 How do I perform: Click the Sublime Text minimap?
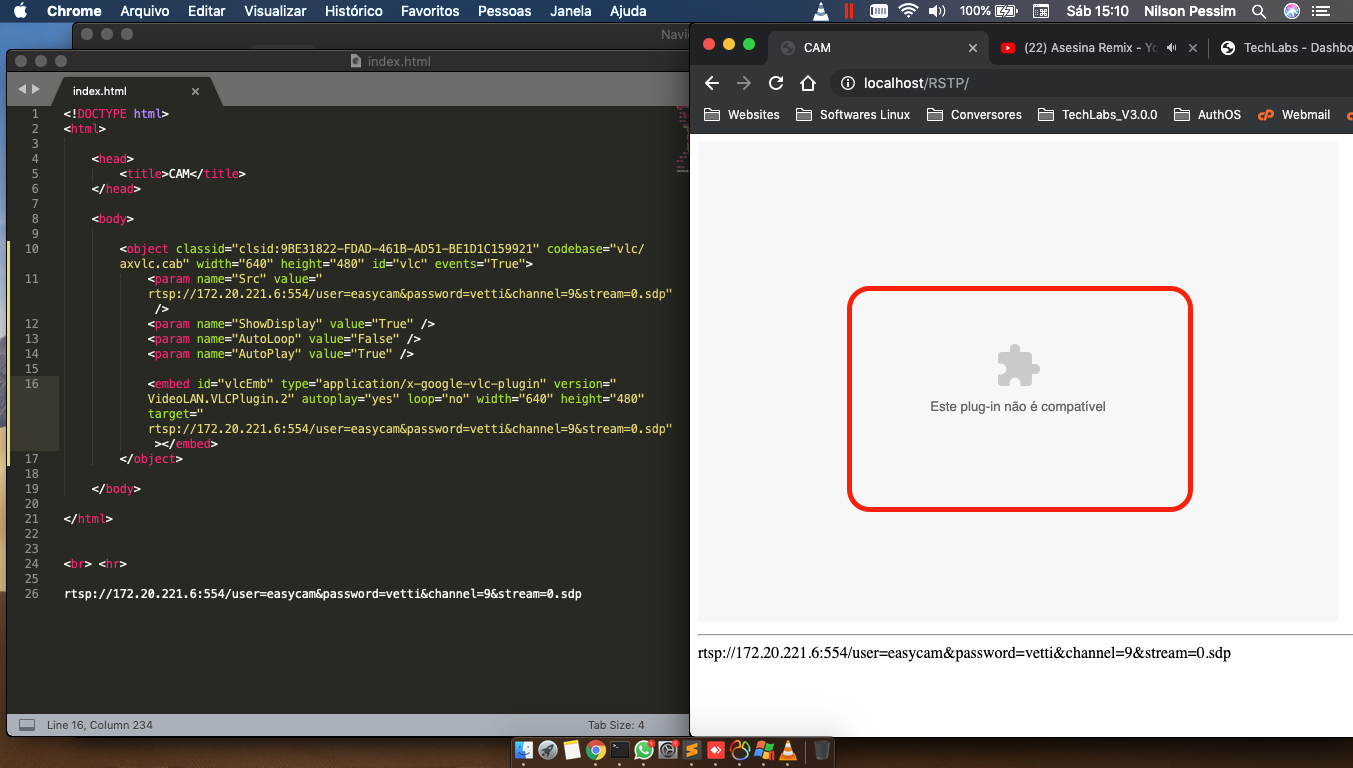(681, 140)
